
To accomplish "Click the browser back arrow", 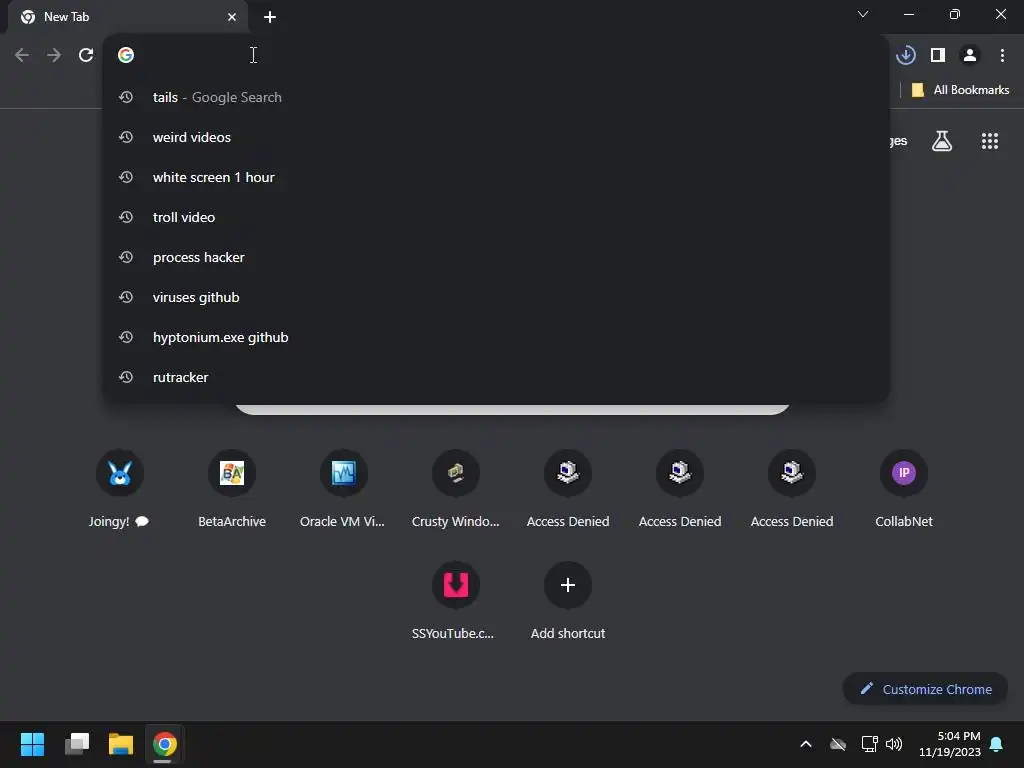I will [22, 56].
